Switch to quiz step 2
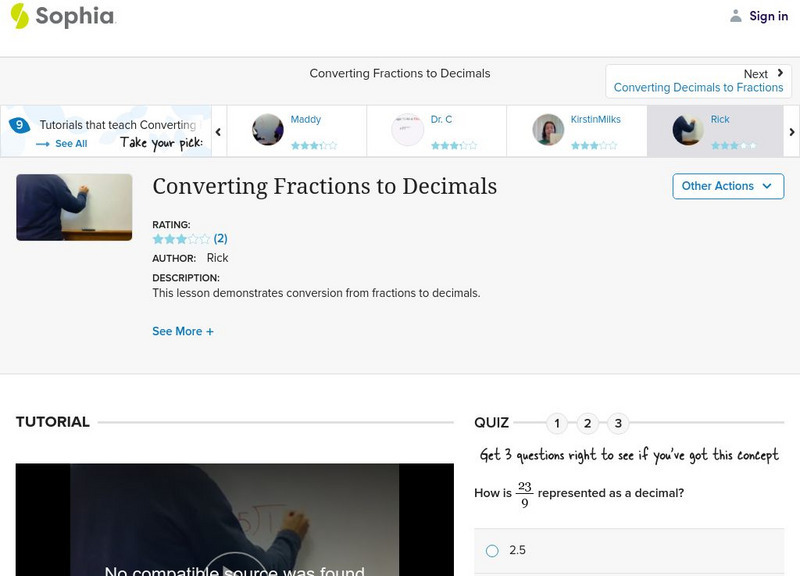This screenshot has width=800, height=576. coord(586,424)
